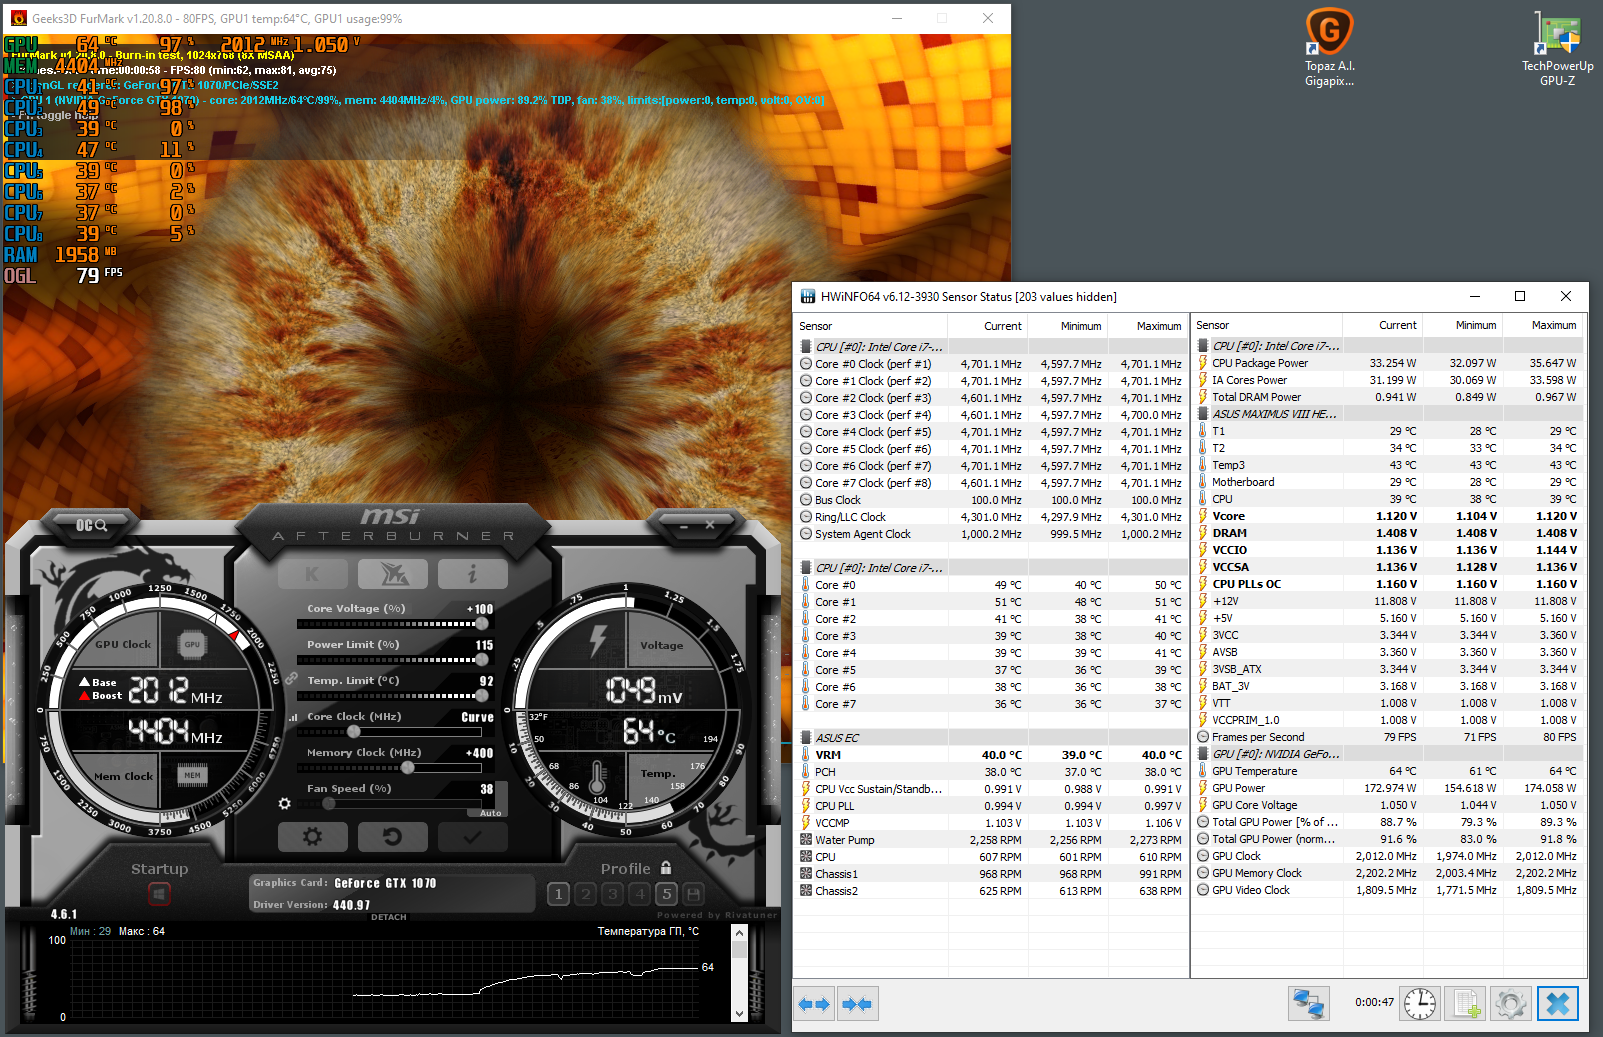Viewport: 1603px width, 1037px height.
Task: Toggle the Afterburner Startup Windows button
Action: 159,893
